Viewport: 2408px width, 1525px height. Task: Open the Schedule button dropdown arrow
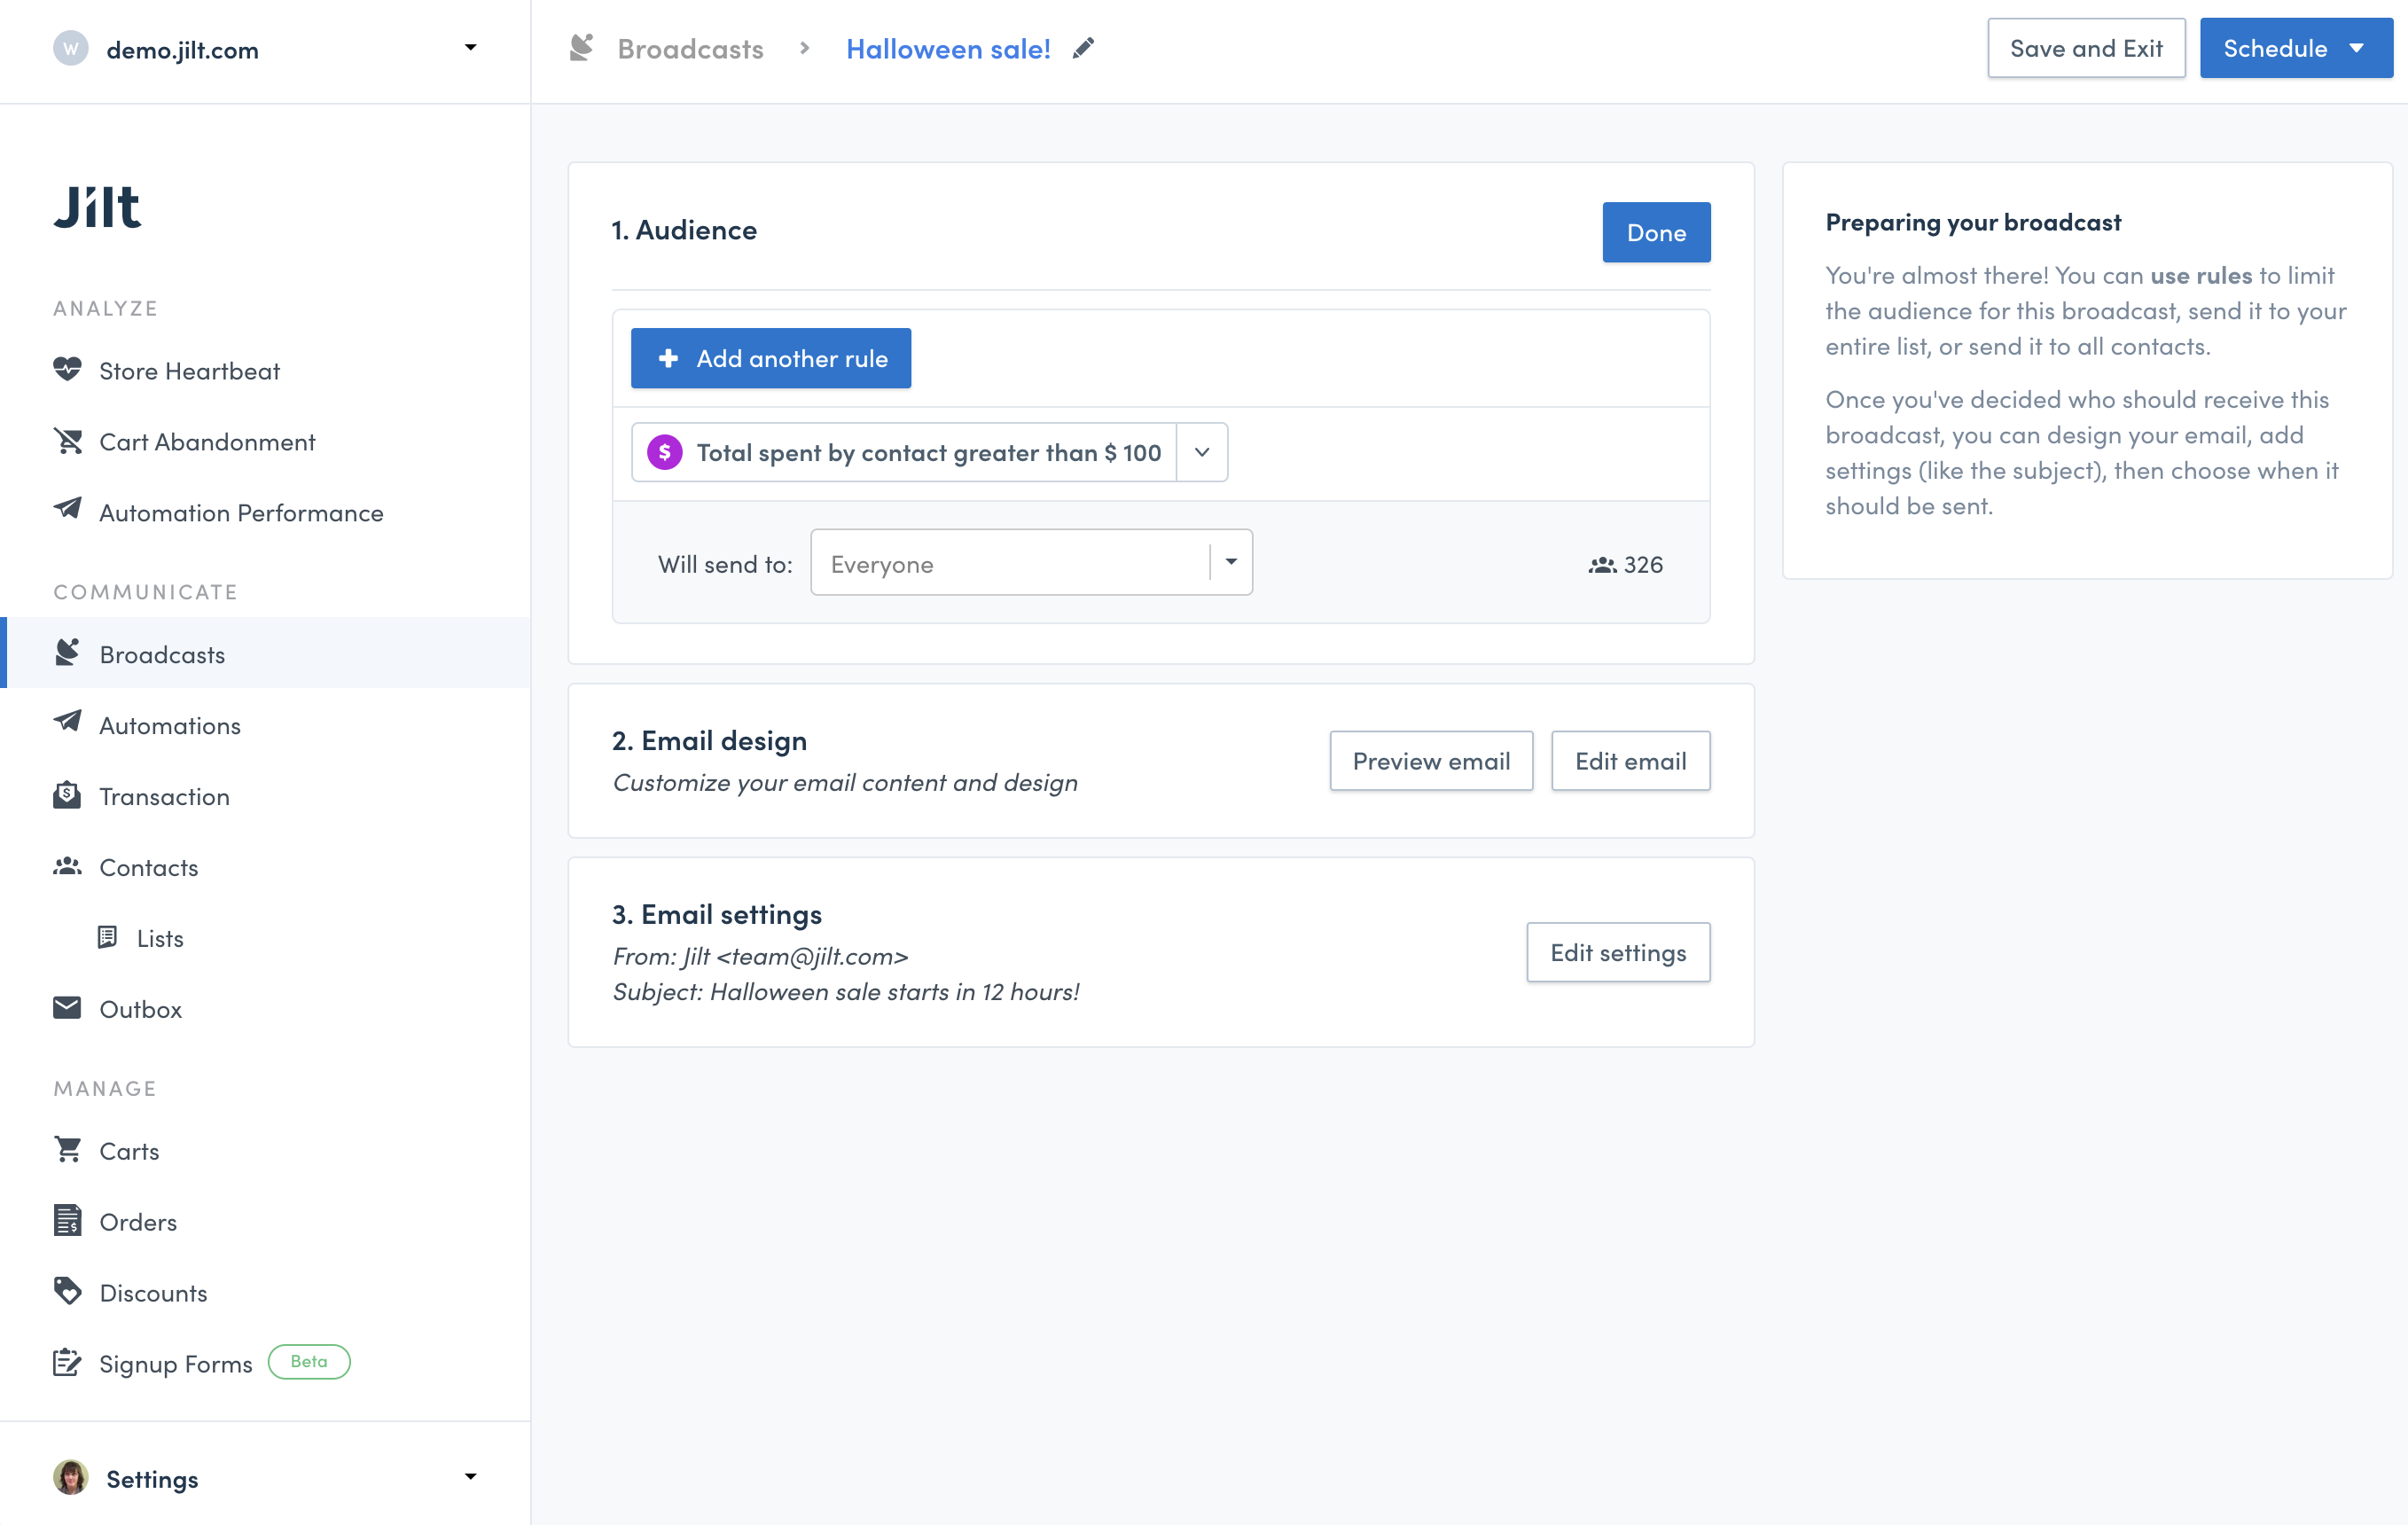pos(2357,48)
